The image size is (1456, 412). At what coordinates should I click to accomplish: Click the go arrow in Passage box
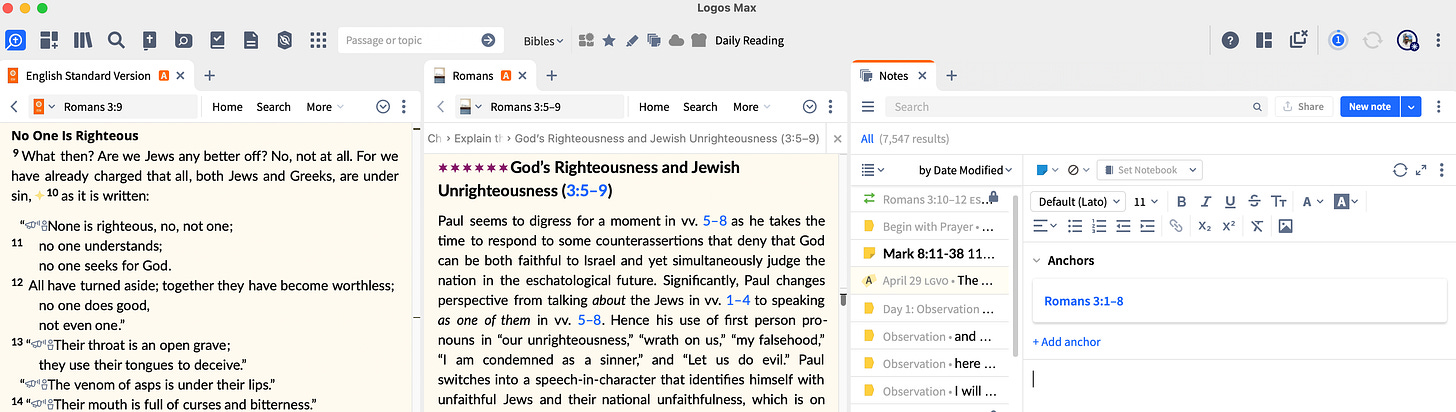pos(488,40)
